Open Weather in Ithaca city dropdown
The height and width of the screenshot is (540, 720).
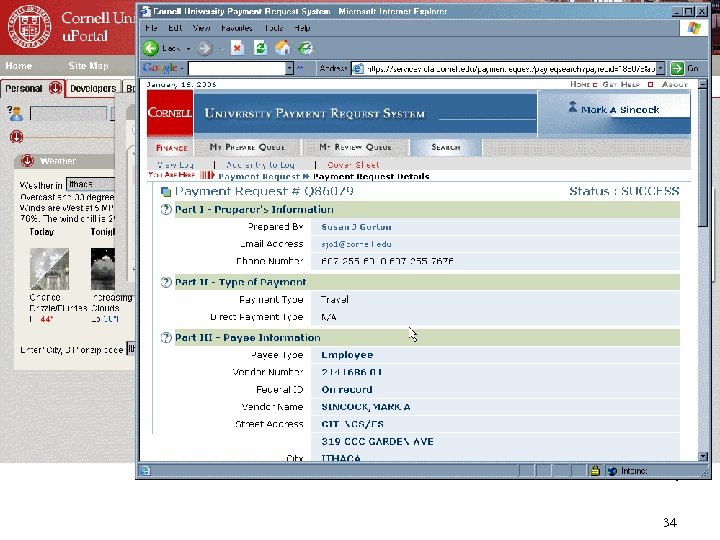pyautogui.click(x=90, y=184)
